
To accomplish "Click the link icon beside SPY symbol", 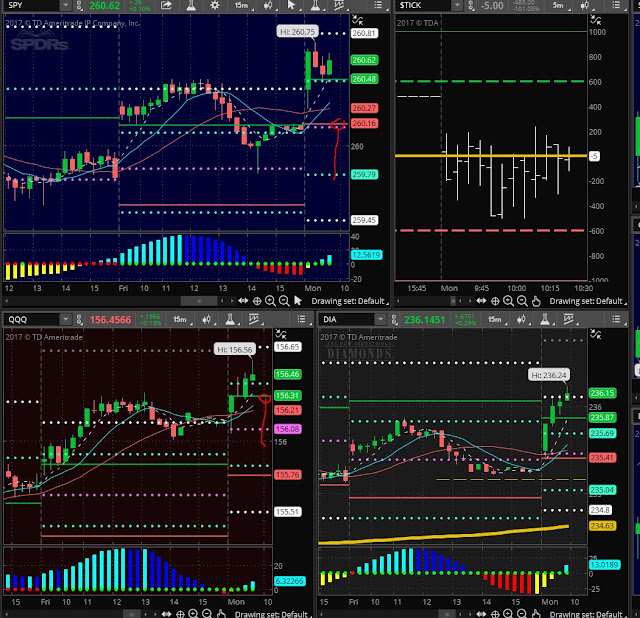I will tap(79, 5).
